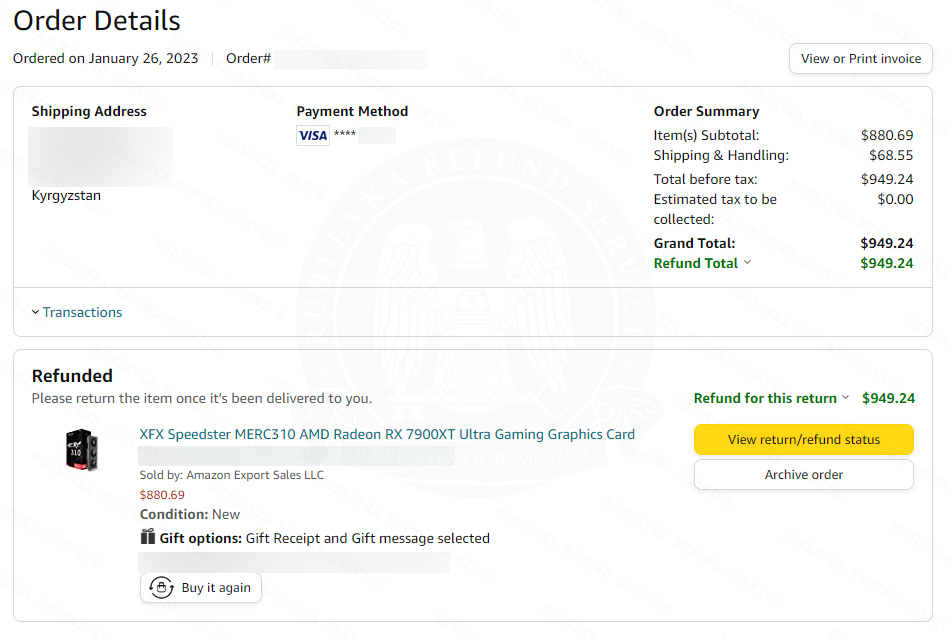
Task: Click View return/refund status button
Action: [x=804, y=439]
